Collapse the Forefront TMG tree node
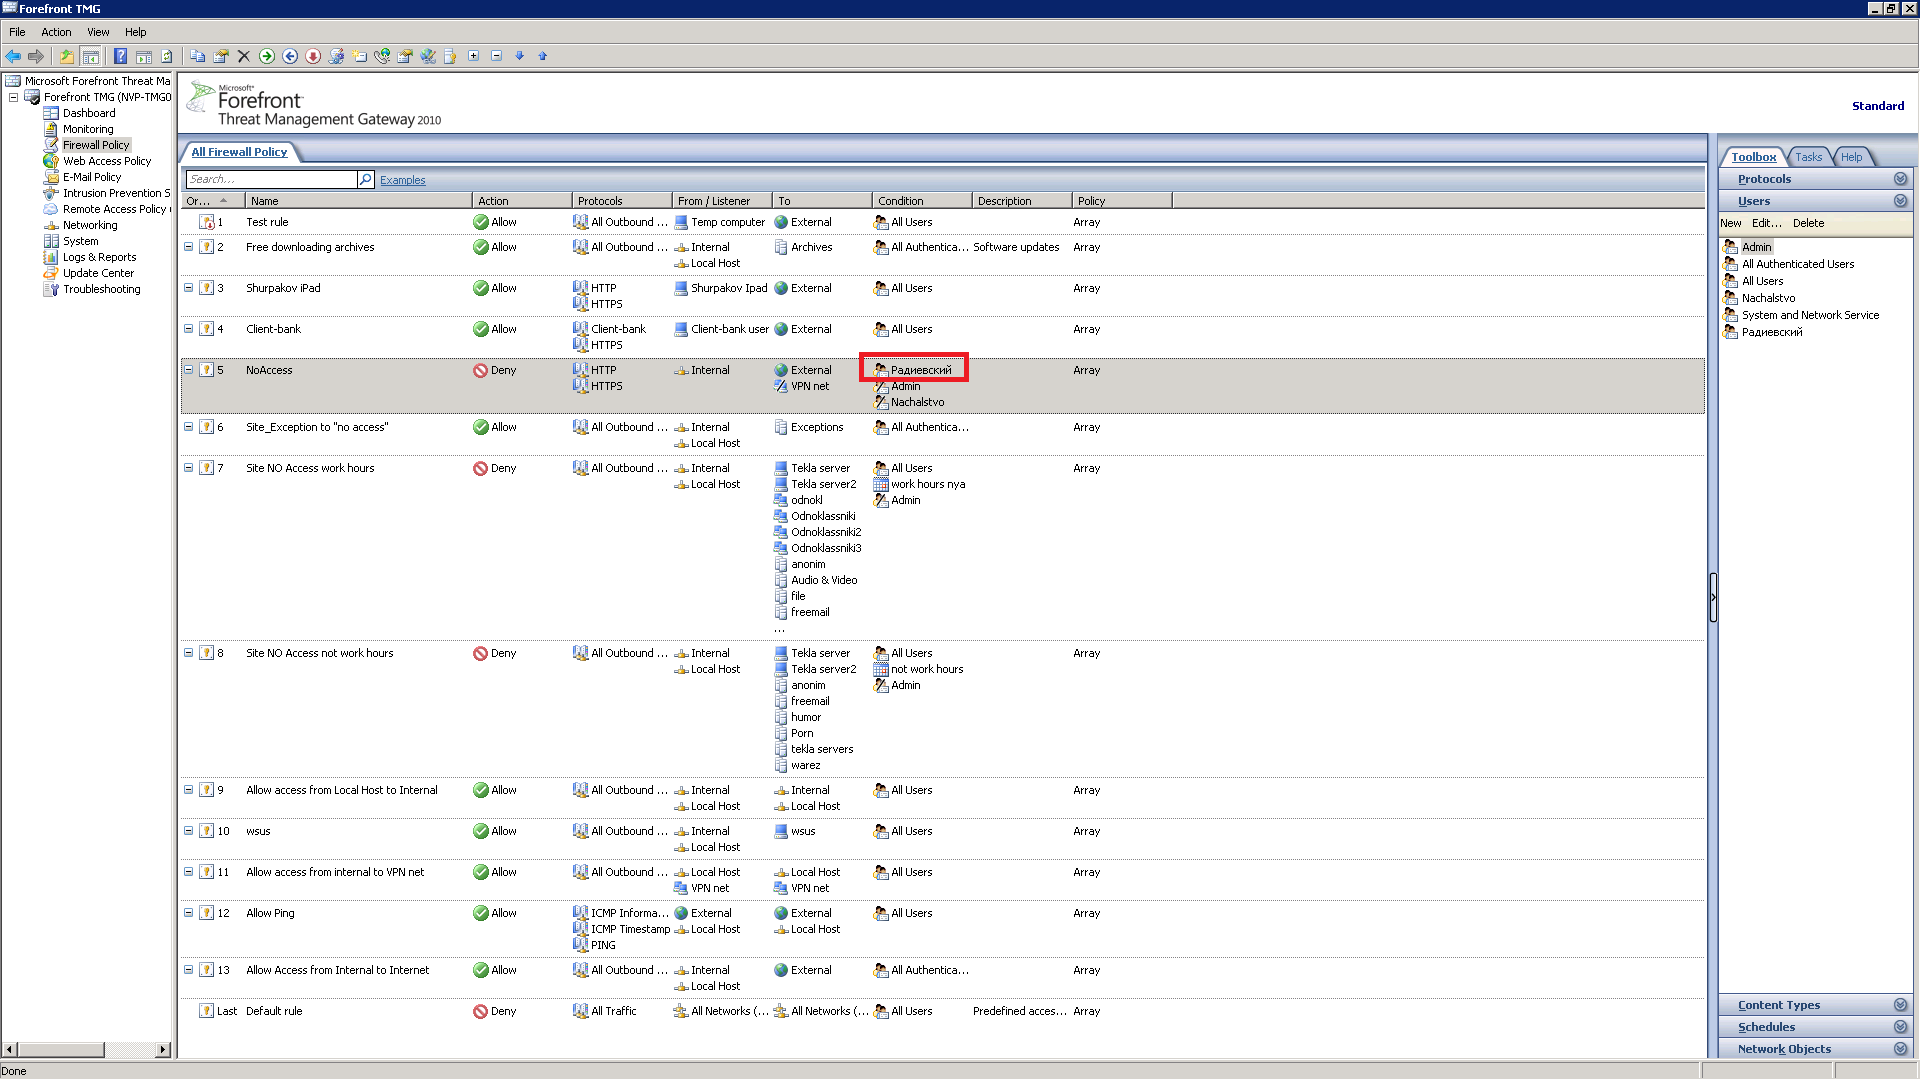This screenshot has width=1920, height=1080. tap(13, 97)
